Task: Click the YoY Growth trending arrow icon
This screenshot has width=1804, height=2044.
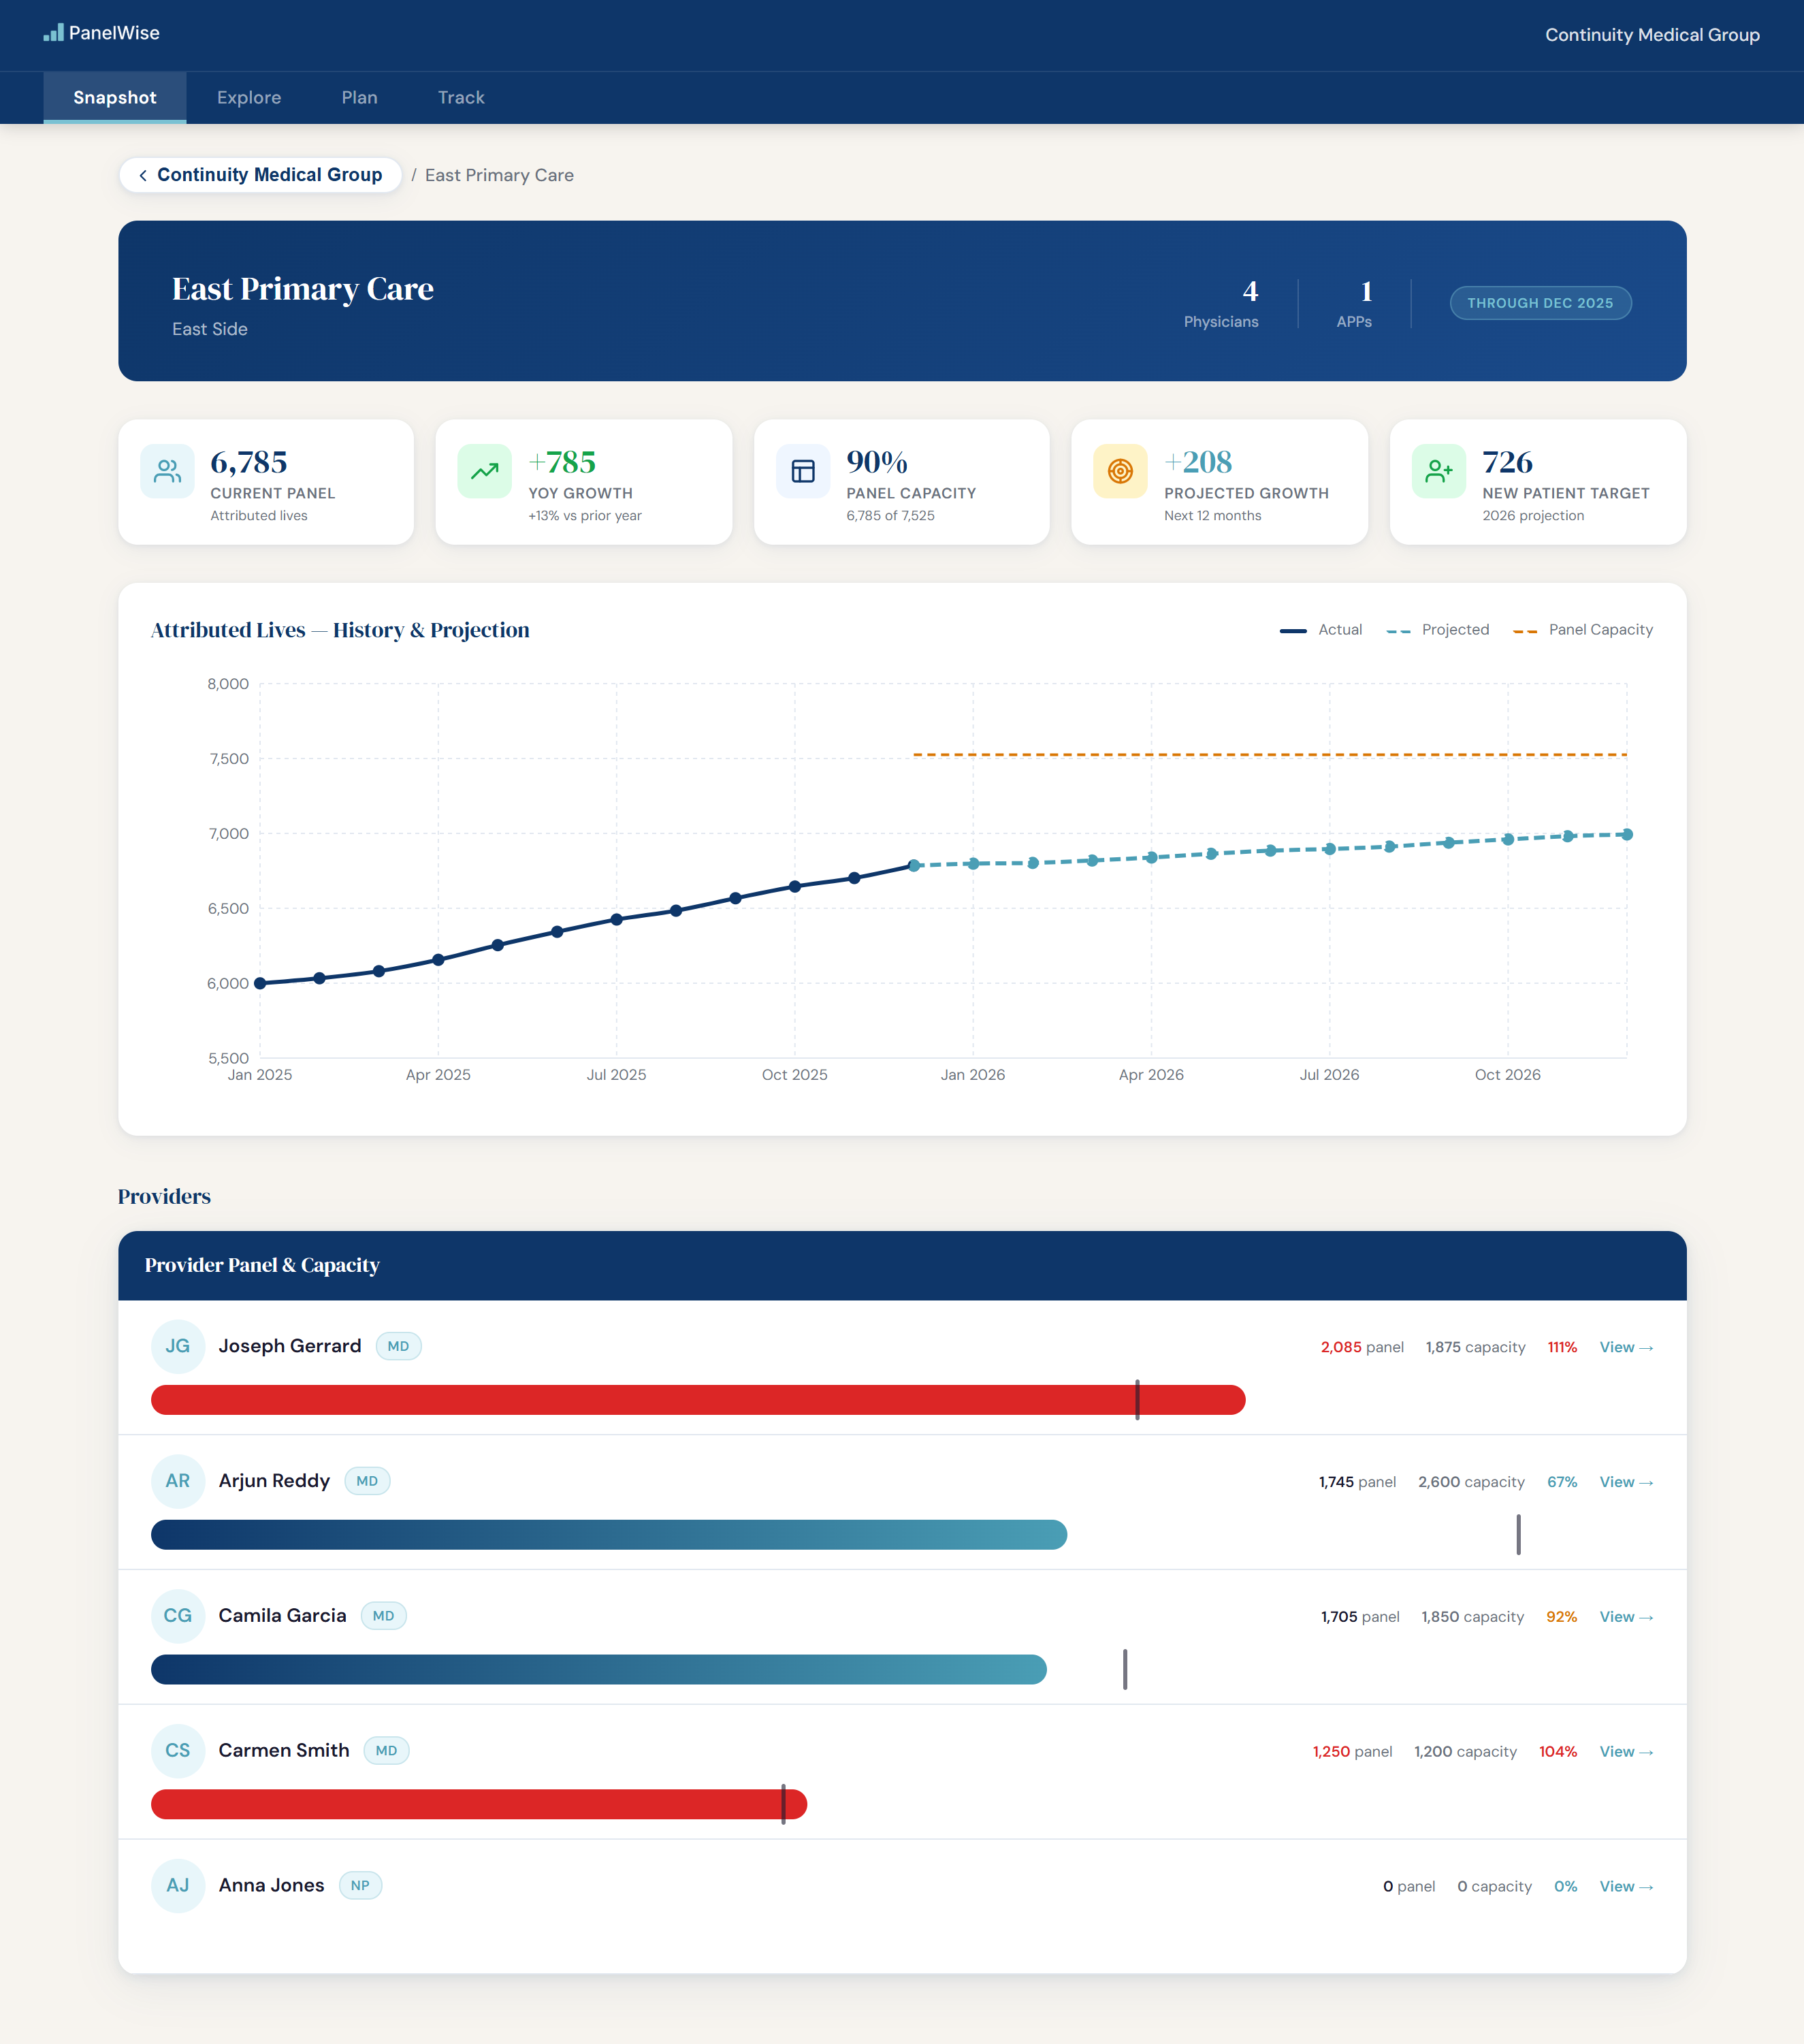Action: 485,471
